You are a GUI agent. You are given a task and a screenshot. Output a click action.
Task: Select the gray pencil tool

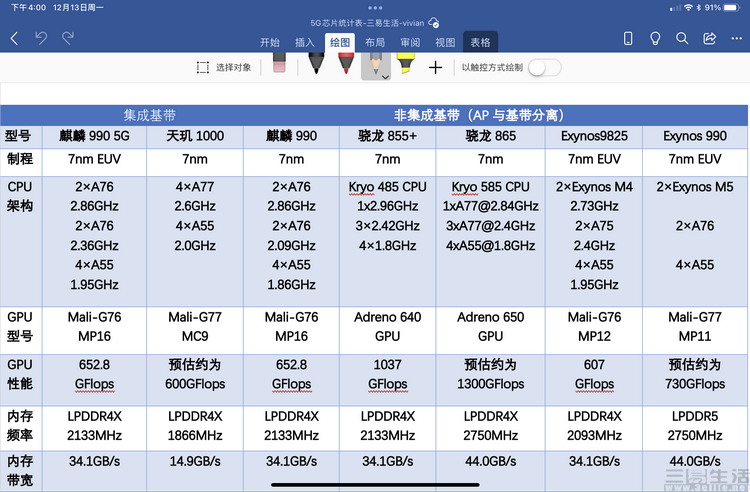coord(376,65)
